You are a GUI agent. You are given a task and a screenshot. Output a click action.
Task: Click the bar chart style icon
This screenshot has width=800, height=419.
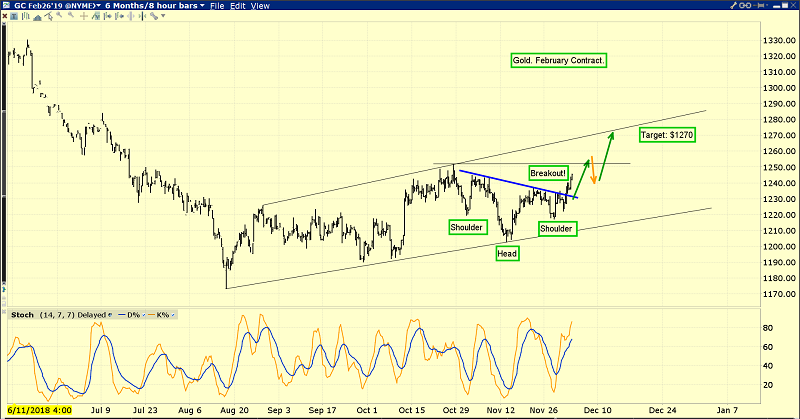pyautogui.click(x=26, y=16)
